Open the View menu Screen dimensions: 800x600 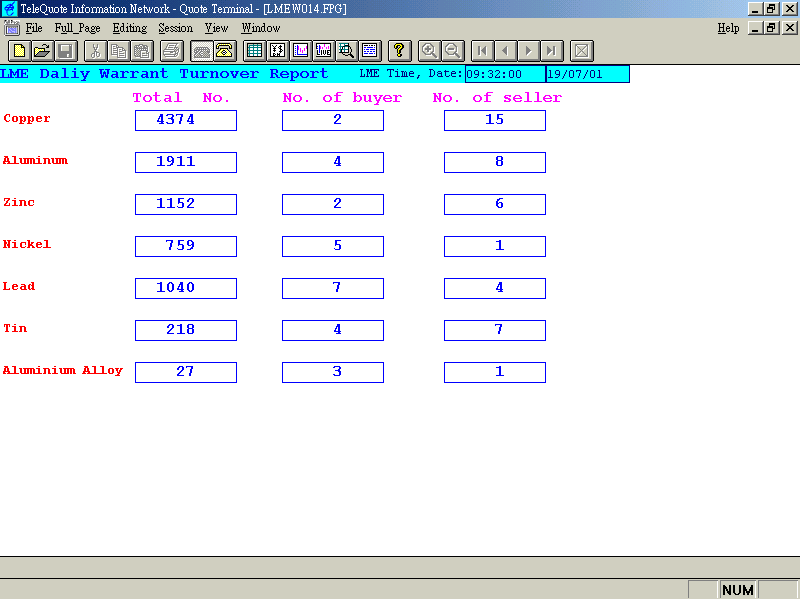tap(216, 28)
